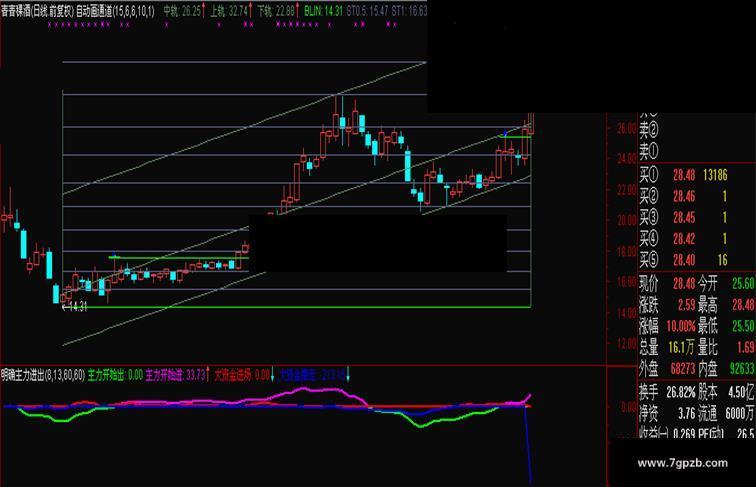Click the 净资 value 3.76
This screenshot has height=487, width=756.
(x=687, y=413)
